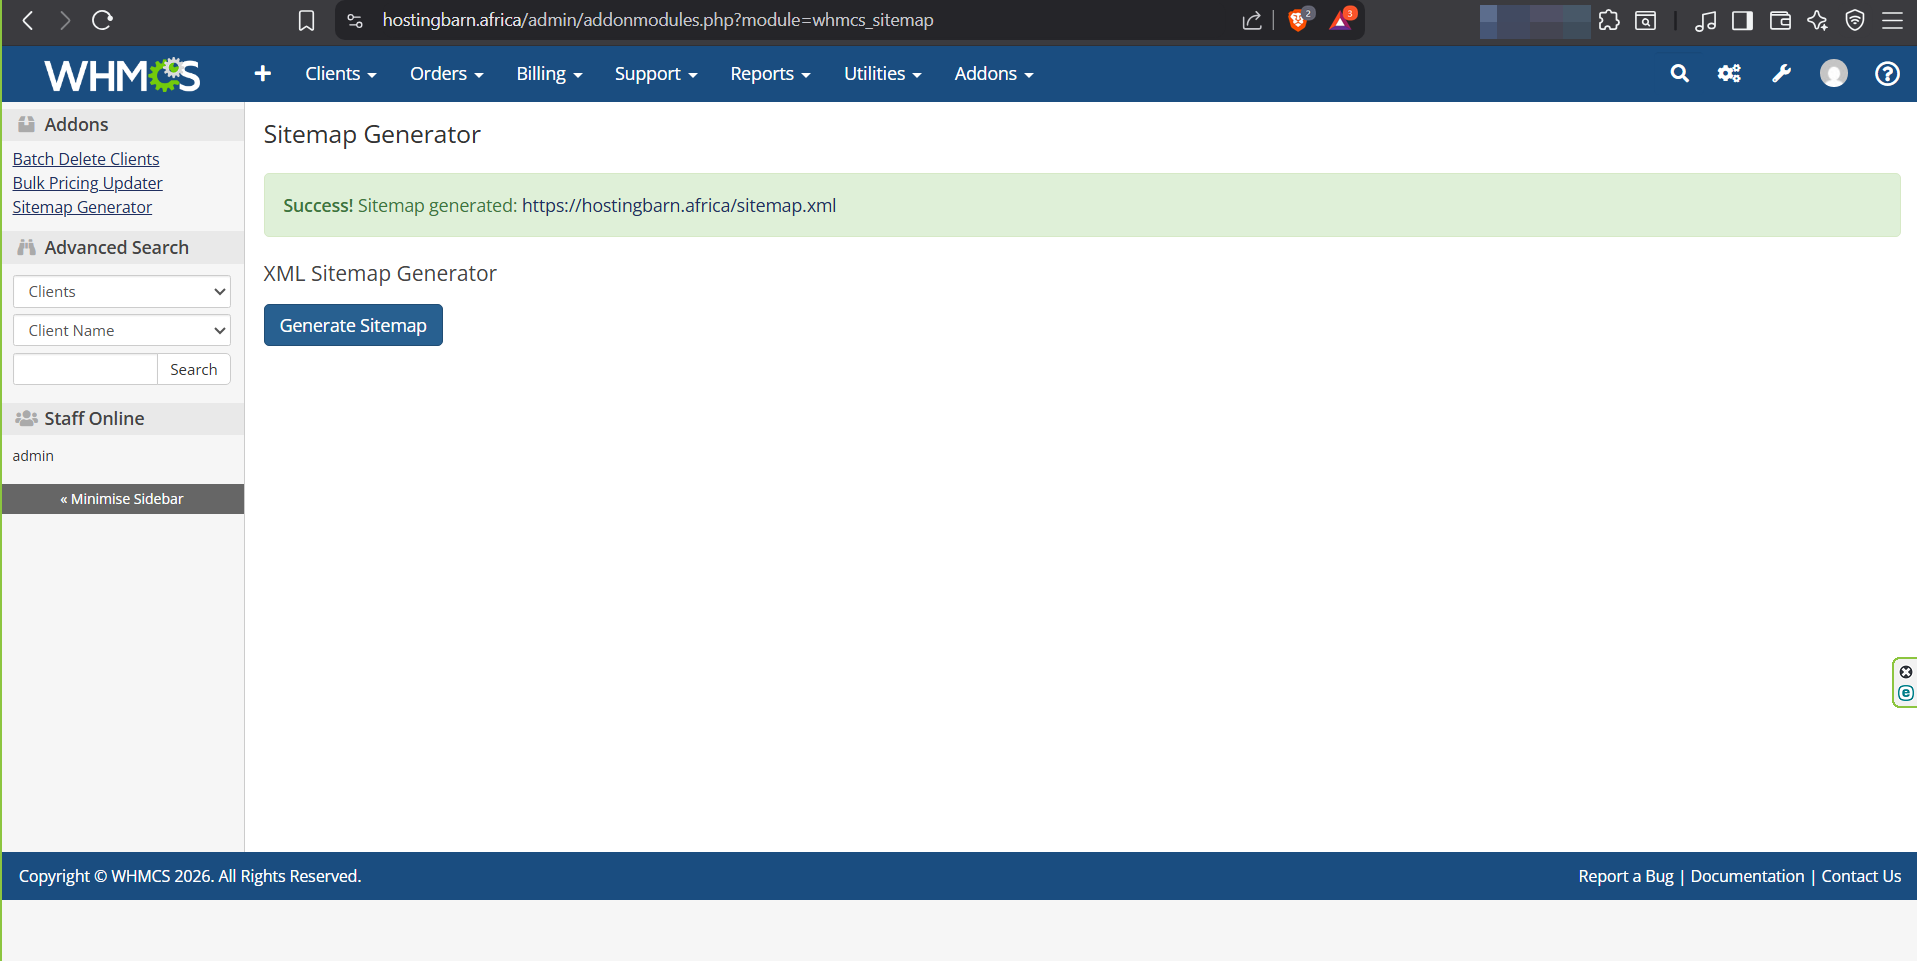Click the Brave Shields icon
Image resolution: width=1917 pixels, height=961 pixels.
(1299, 20)
